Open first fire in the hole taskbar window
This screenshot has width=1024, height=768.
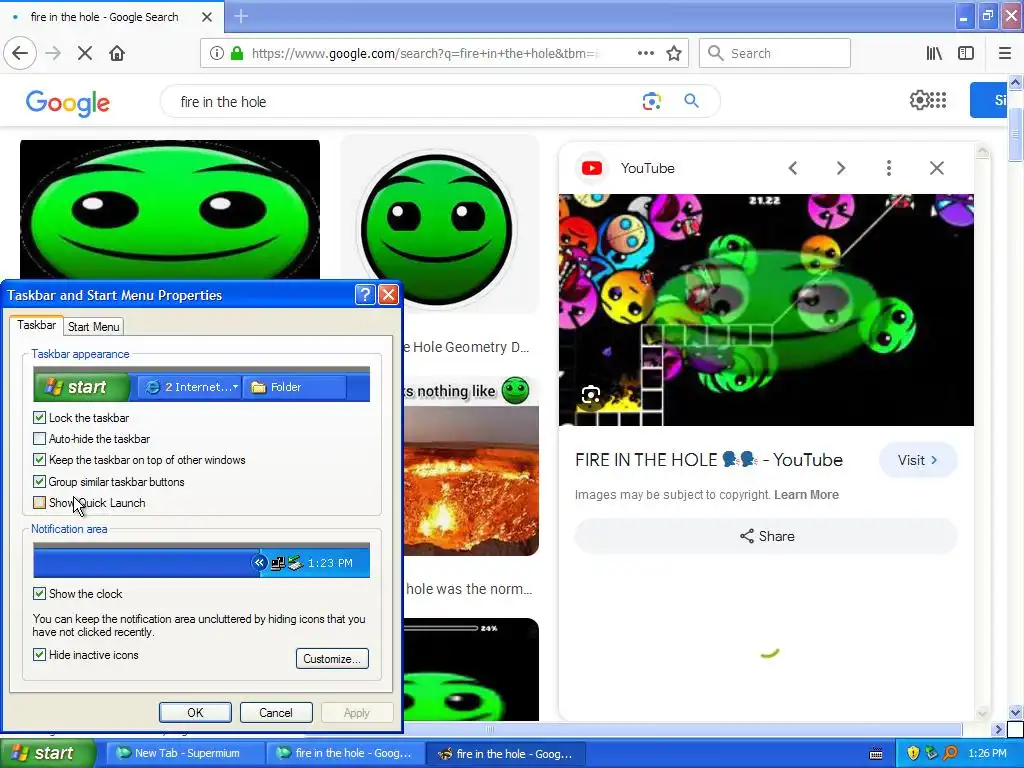click(x=346, y=754)
